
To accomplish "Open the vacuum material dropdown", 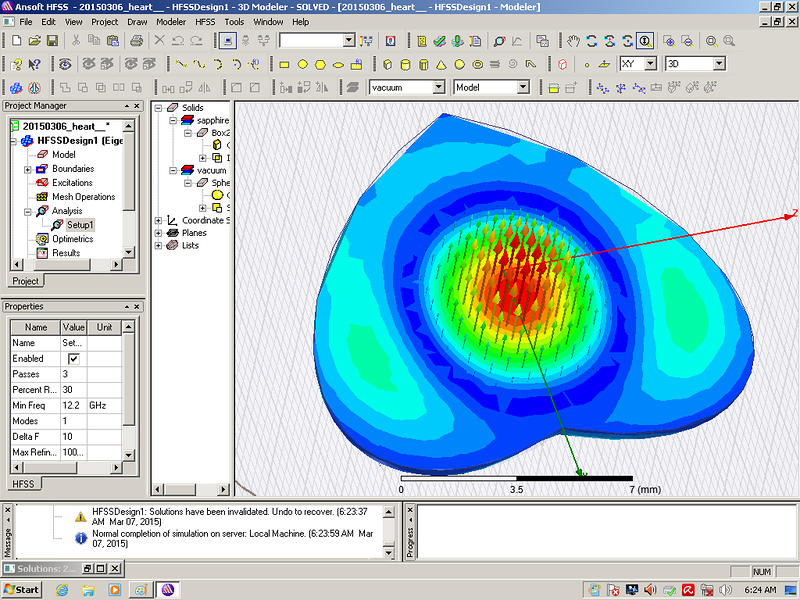I will pos(438,87).
